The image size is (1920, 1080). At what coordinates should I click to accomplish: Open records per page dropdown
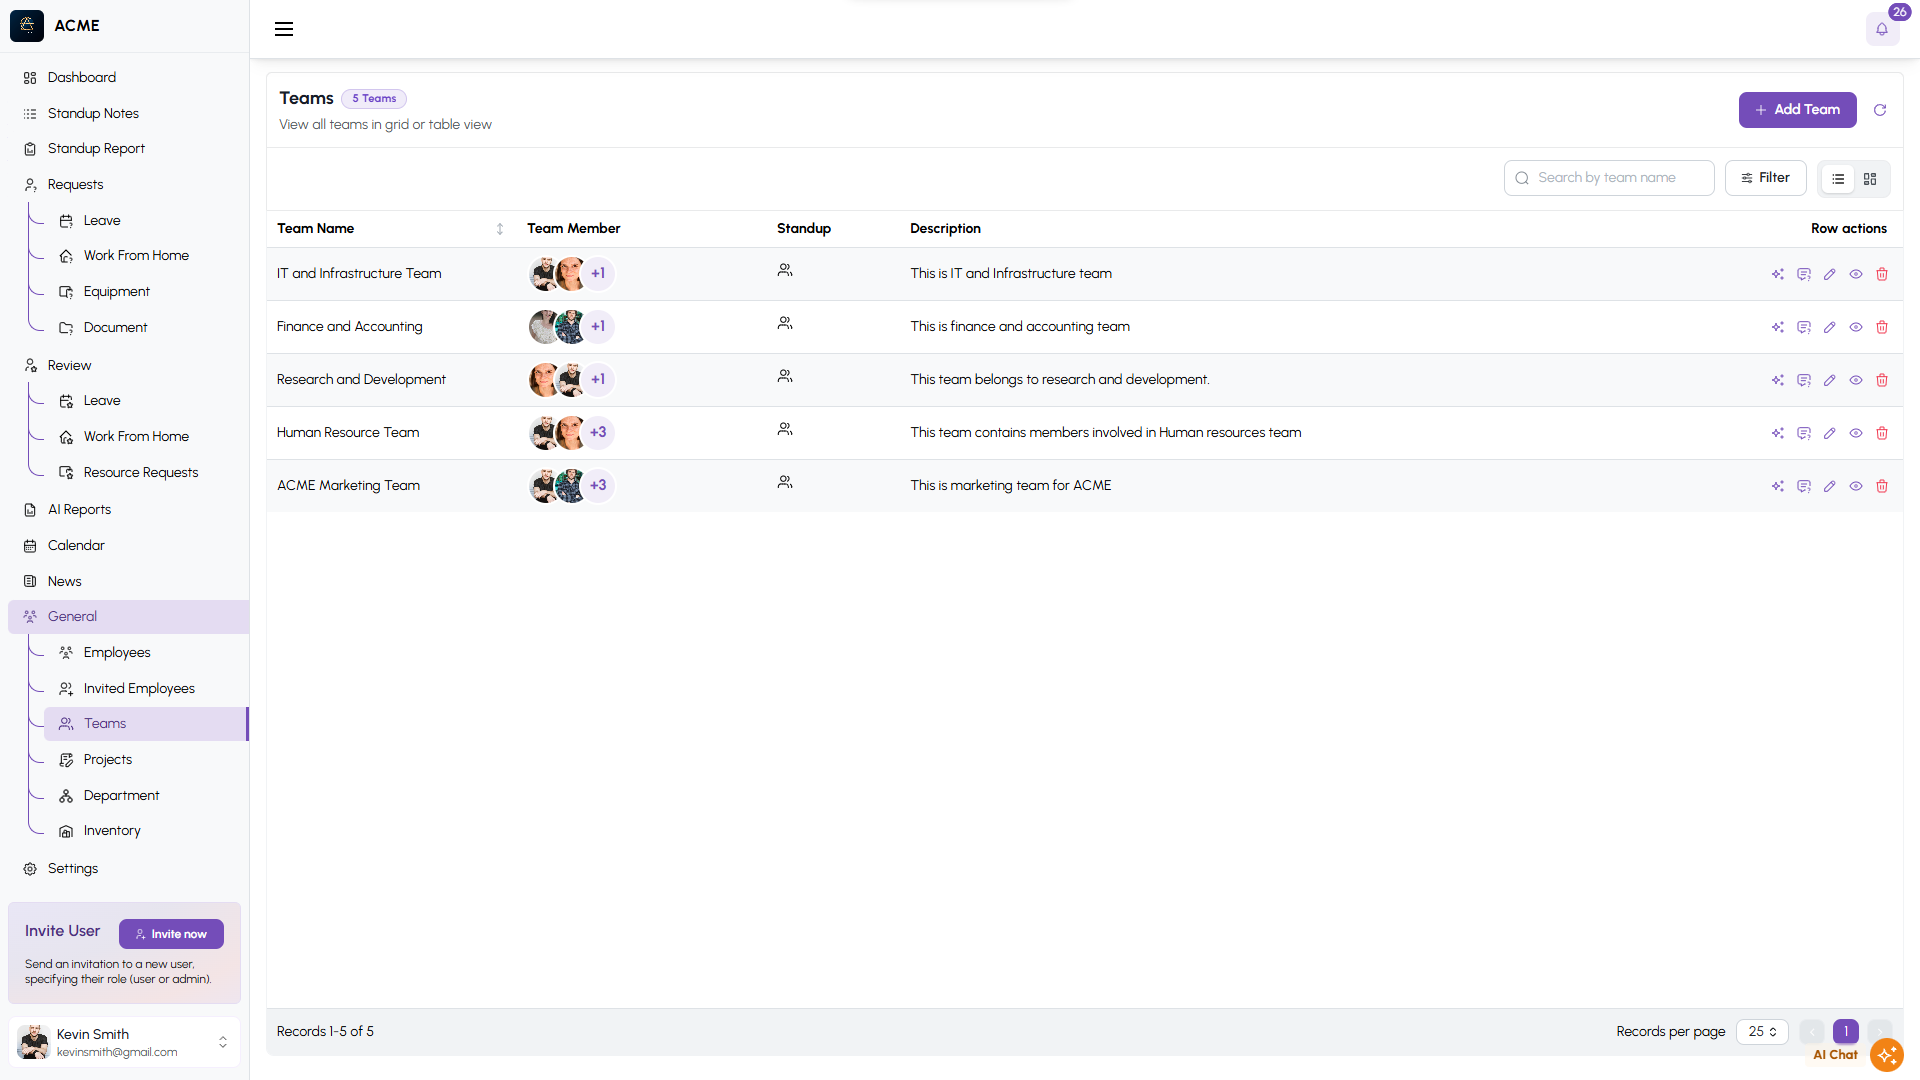click(x=1762, y=1031)
